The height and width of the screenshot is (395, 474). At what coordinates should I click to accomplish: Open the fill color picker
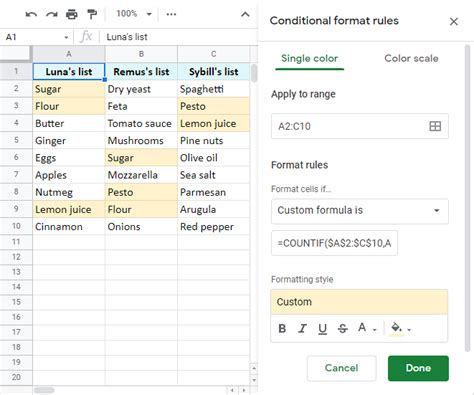point(400,329)
